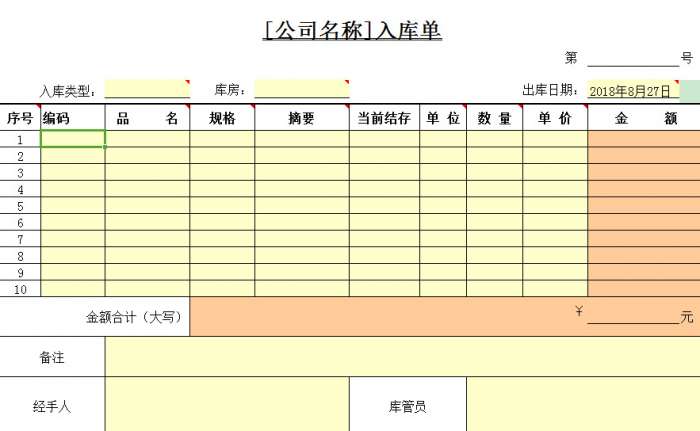The image size is (700, 431).
Task: Select the 单价 header cell
Action: pos(555,118)
